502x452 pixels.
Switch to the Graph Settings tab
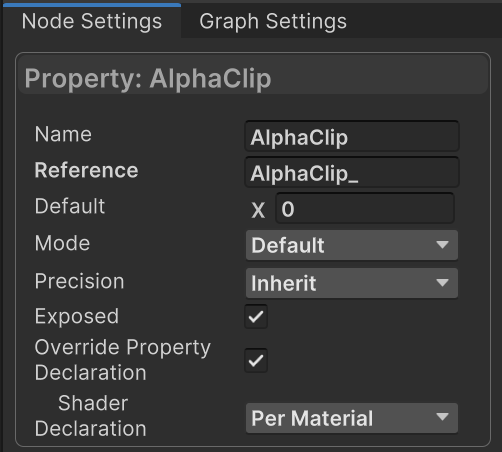(x=273, y=22)
